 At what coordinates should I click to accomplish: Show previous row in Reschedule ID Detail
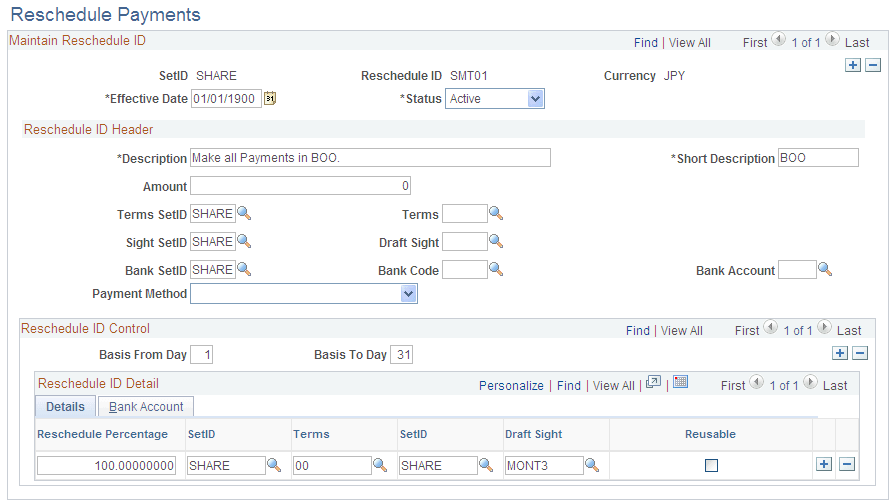coord(756,382)
